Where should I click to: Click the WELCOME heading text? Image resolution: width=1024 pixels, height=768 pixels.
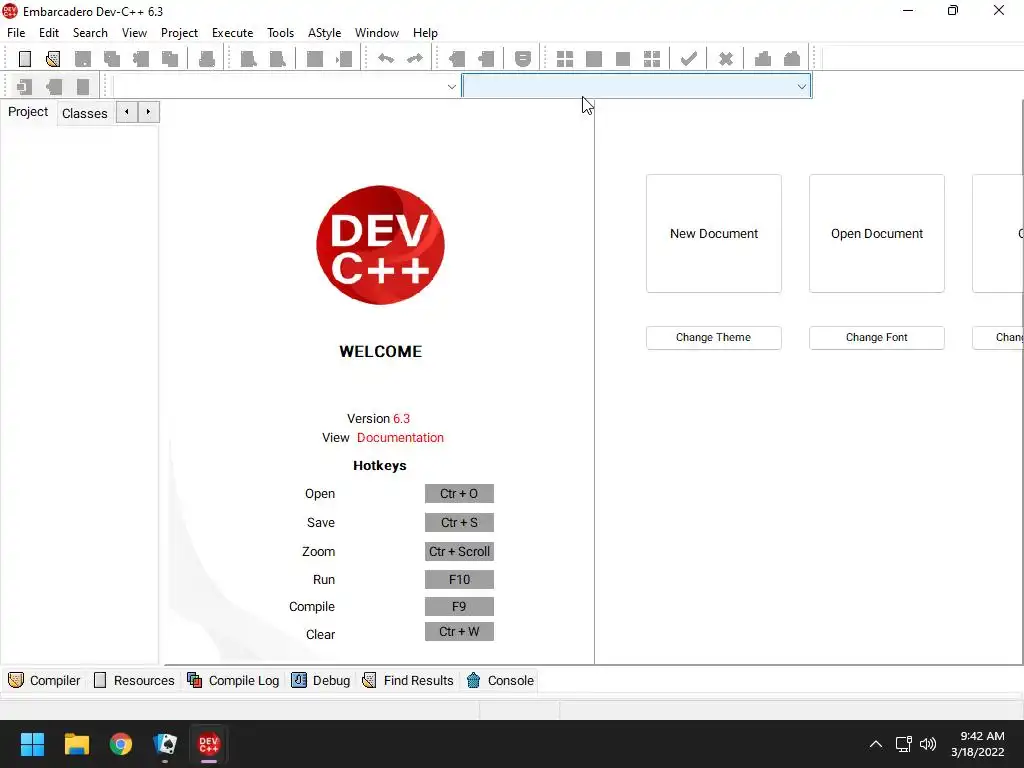coord(381,351)
